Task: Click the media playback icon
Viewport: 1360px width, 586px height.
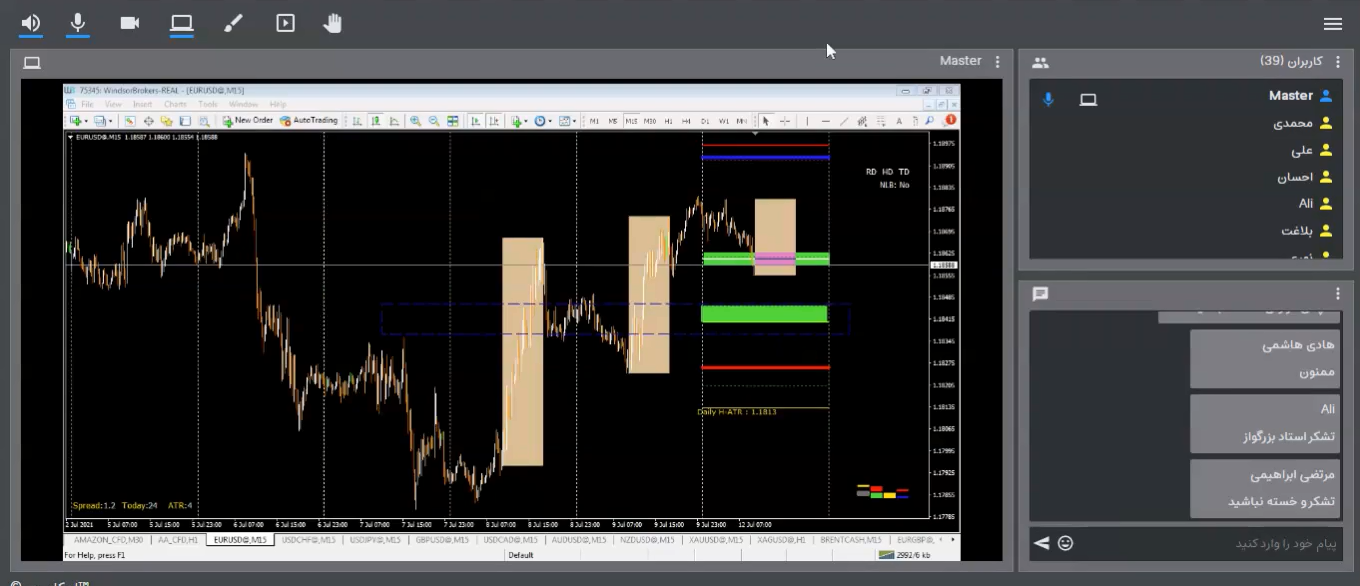Action: click(x=285, y=23)
